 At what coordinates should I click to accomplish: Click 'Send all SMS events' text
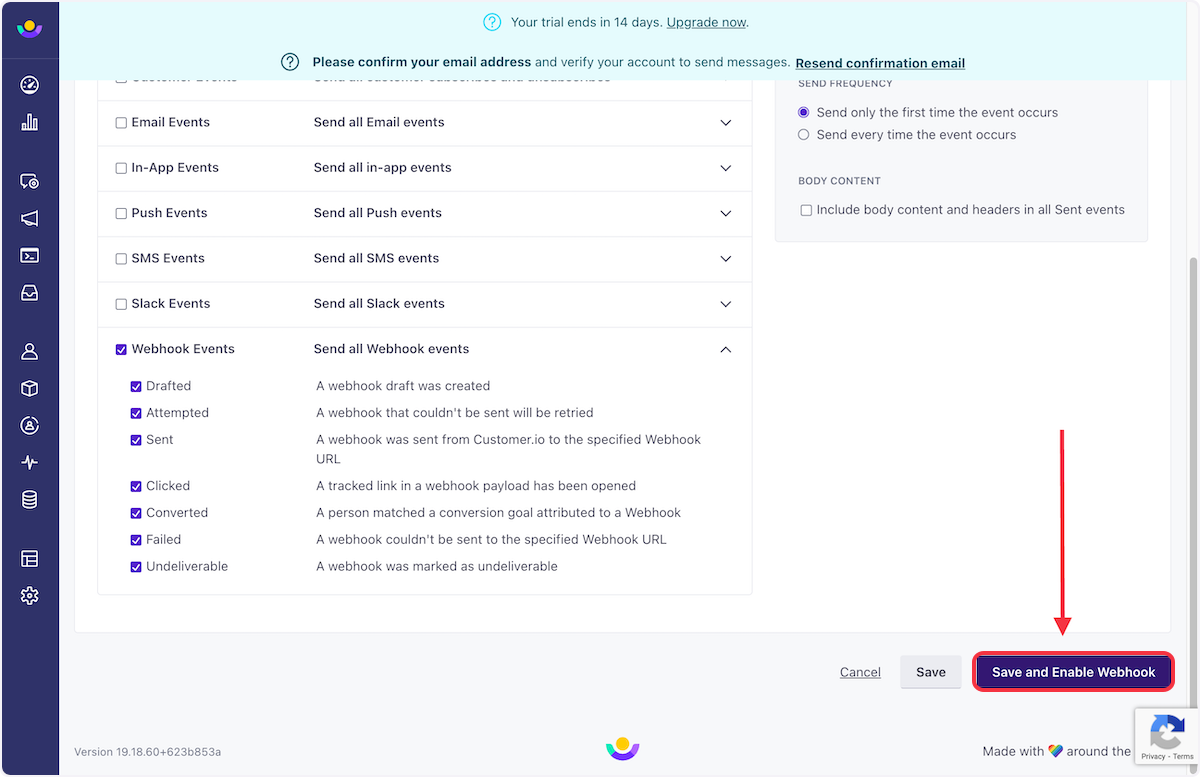click(376, 258)
